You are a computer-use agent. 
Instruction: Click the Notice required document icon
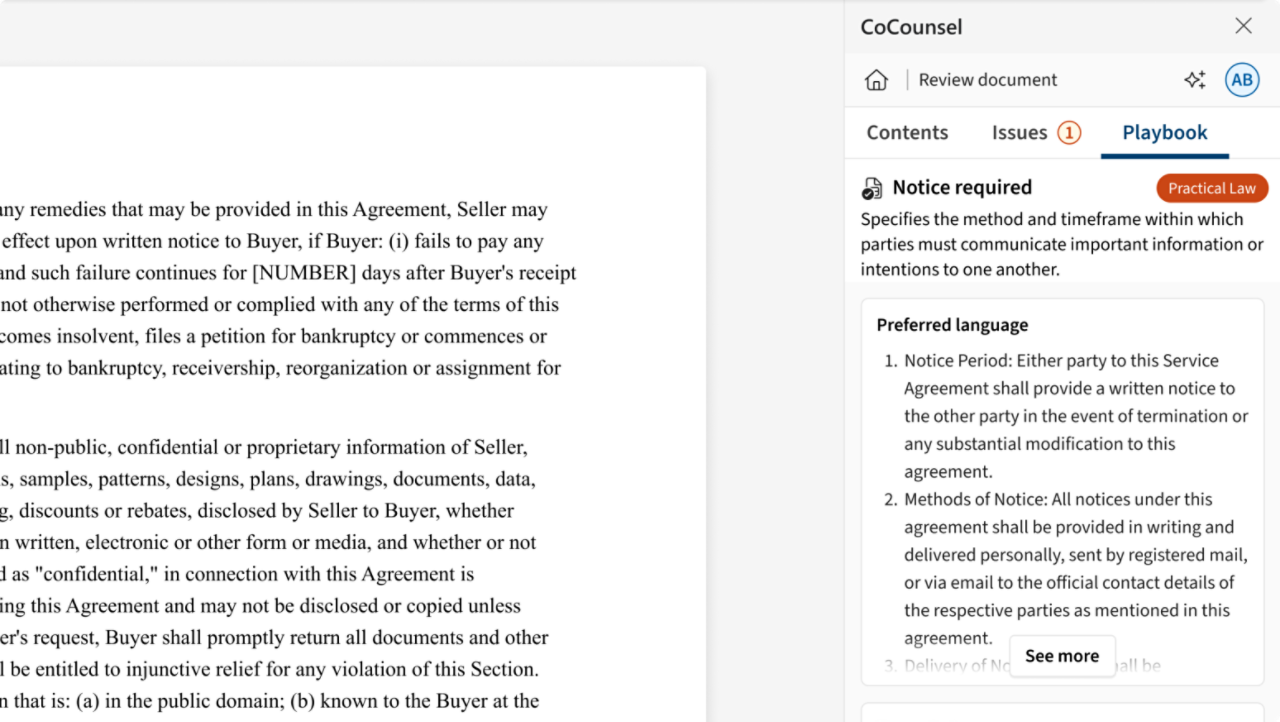tap(872, 188)
